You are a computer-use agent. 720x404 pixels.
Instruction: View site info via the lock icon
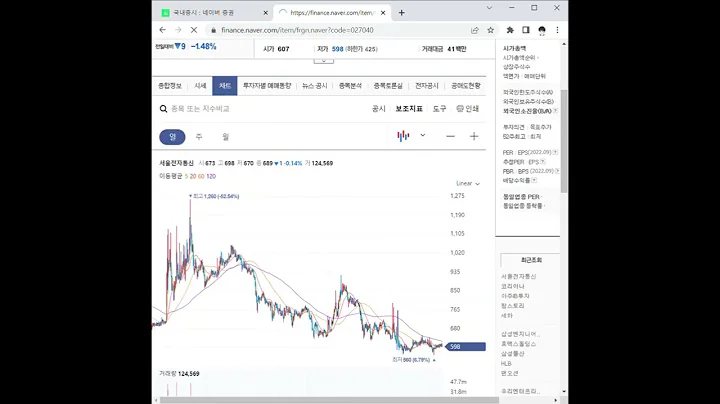point(213,30)
